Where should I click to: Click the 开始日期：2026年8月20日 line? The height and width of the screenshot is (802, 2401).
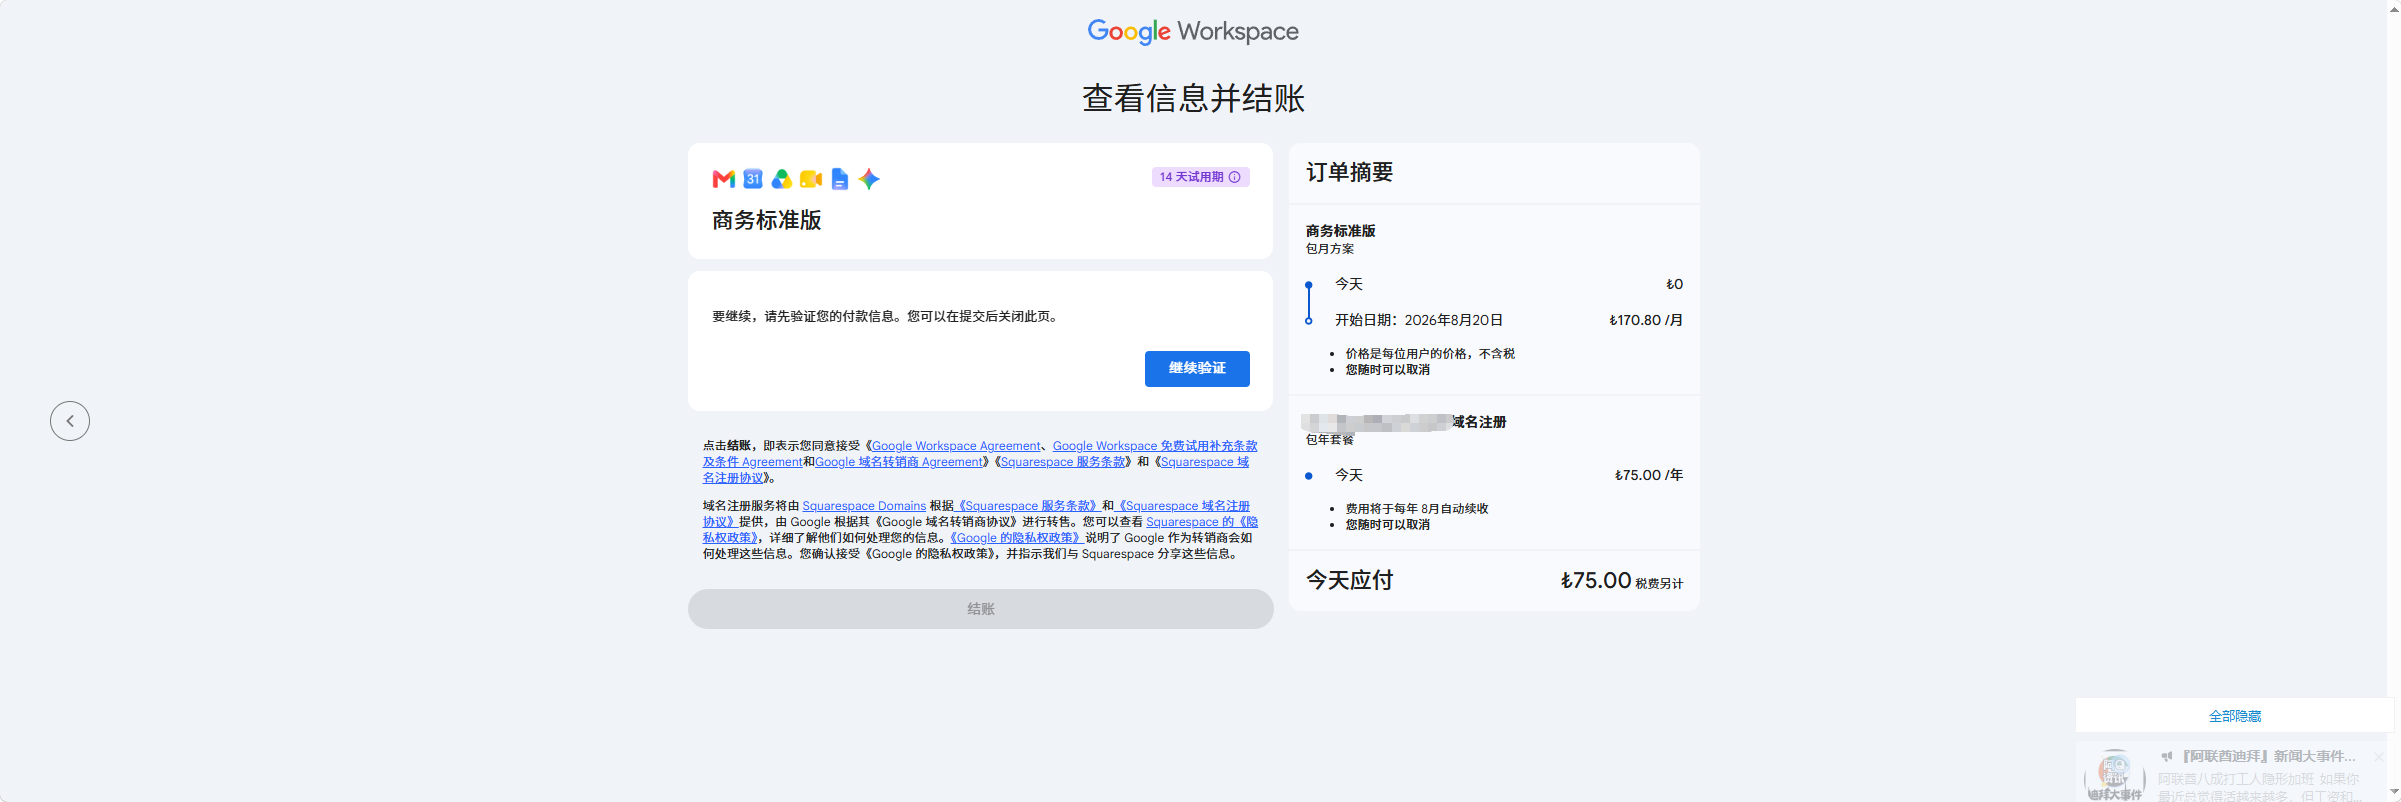point(1419,320)
